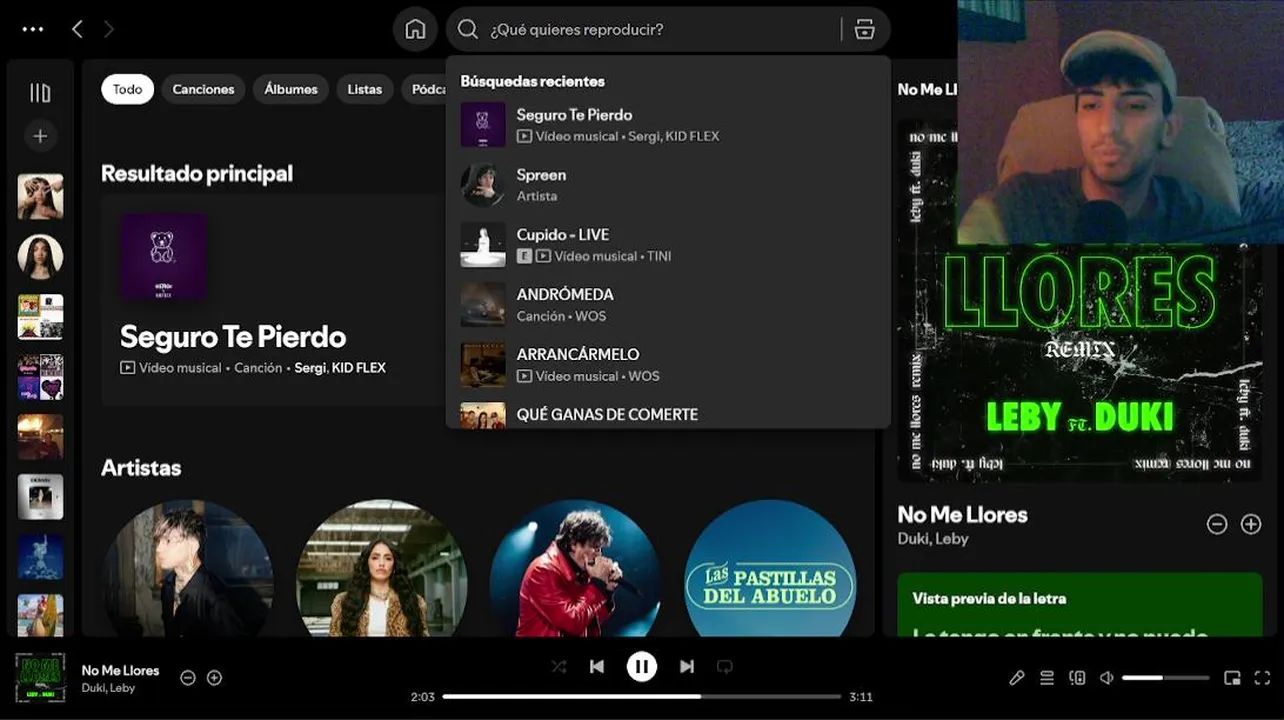This screenshot has width=1284, height=720.
Task: Hide song with minus icon in bottom bar
Action: click(x=187, y=677)
